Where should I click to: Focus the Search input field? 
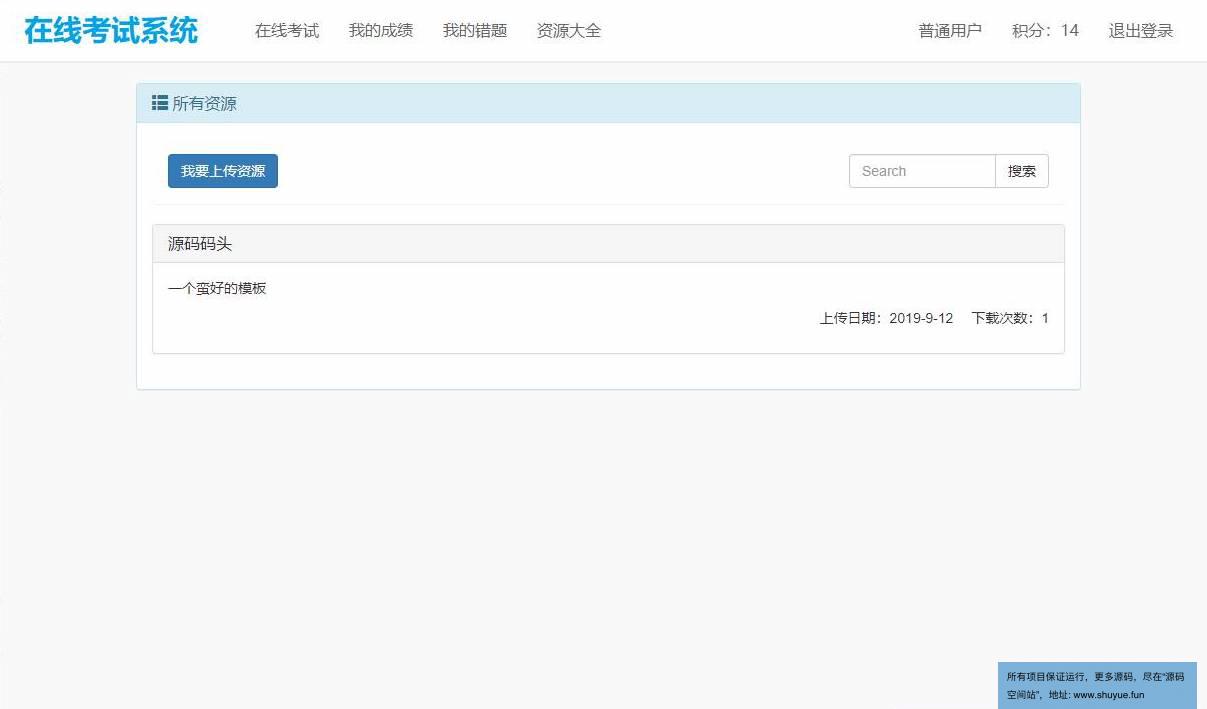pos(922,171)
